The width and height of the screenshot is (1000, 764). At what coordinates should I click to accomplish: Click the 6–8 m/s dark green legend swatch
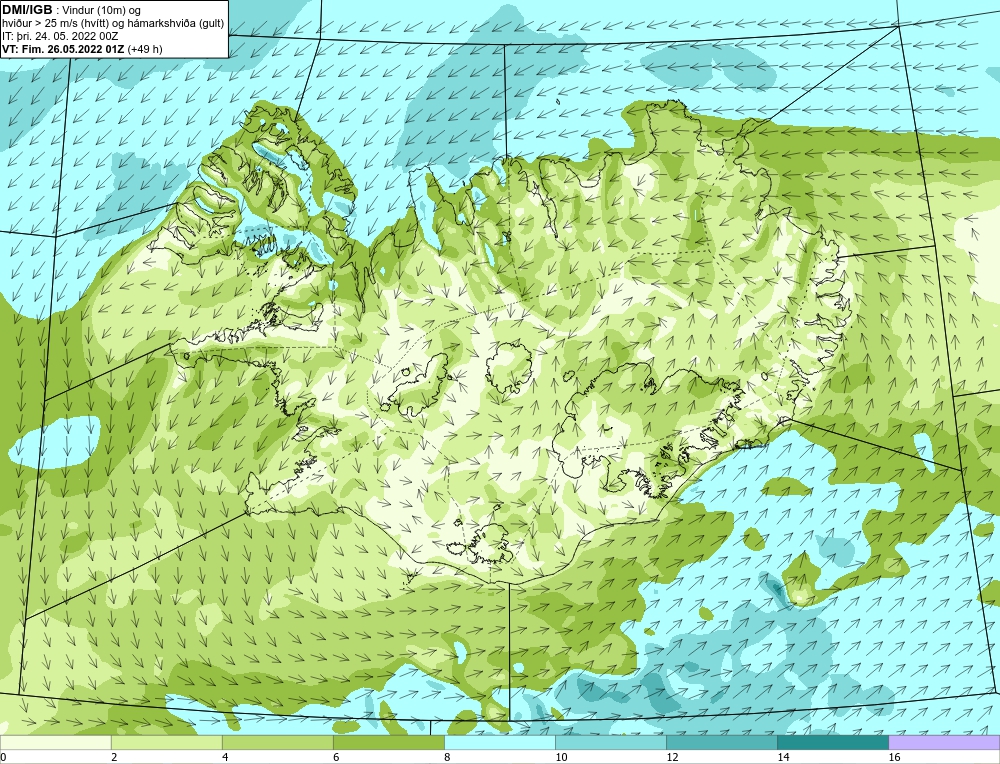click(388, 743)
